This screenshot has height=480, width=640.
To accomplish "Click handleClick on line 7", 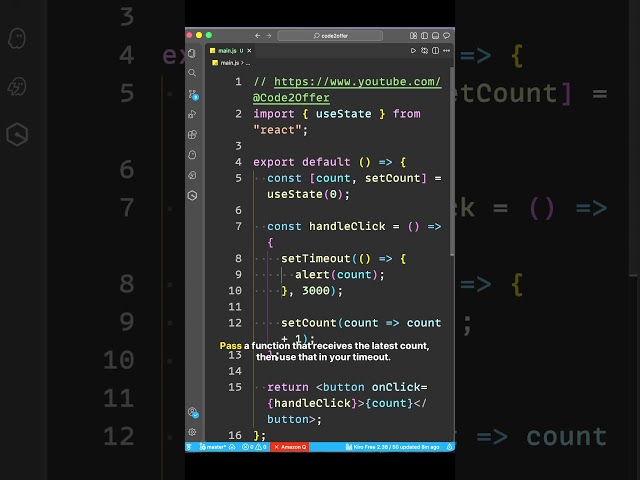I will [x=347, y=227].
